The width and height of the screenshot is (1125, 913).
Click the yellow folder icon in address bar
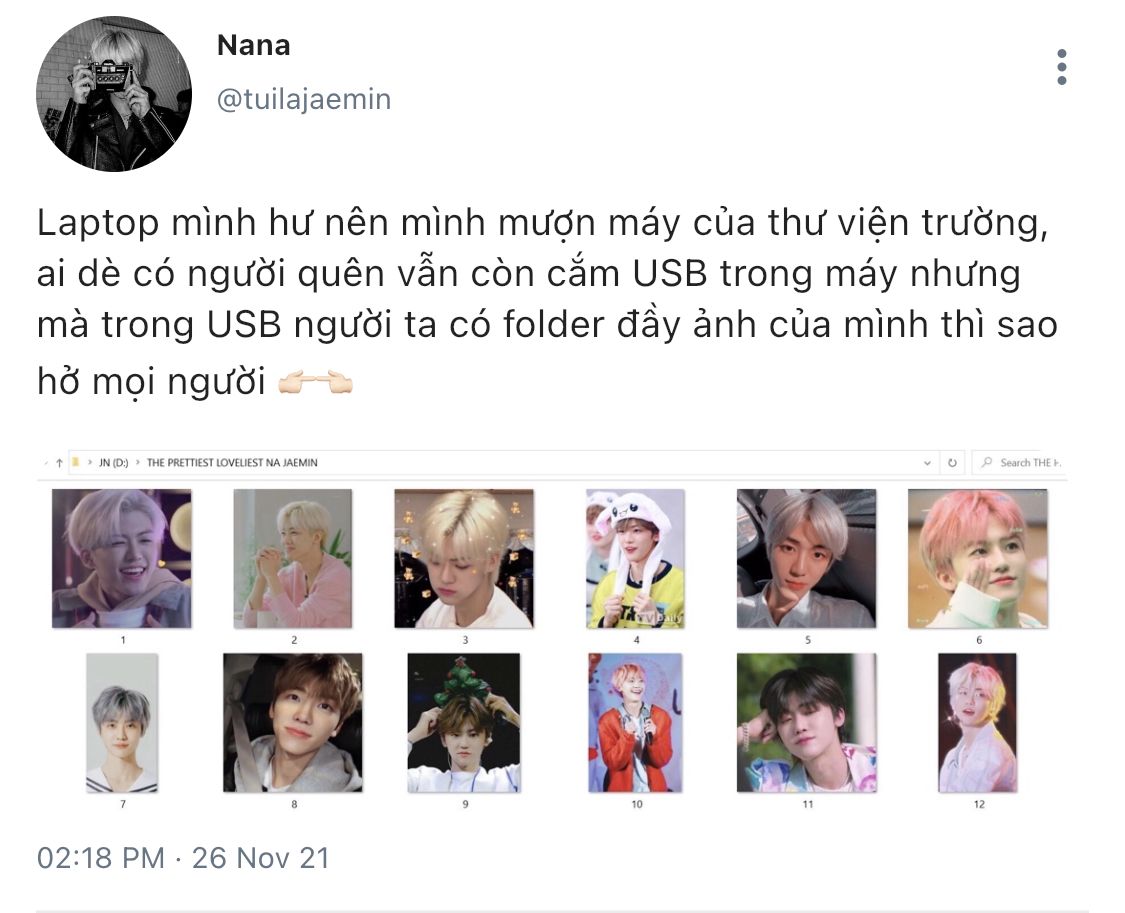75,462
